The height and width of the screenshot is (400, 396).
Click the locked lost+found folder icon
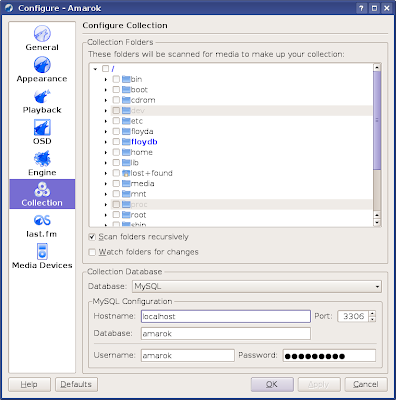click(x=126, y=173)
